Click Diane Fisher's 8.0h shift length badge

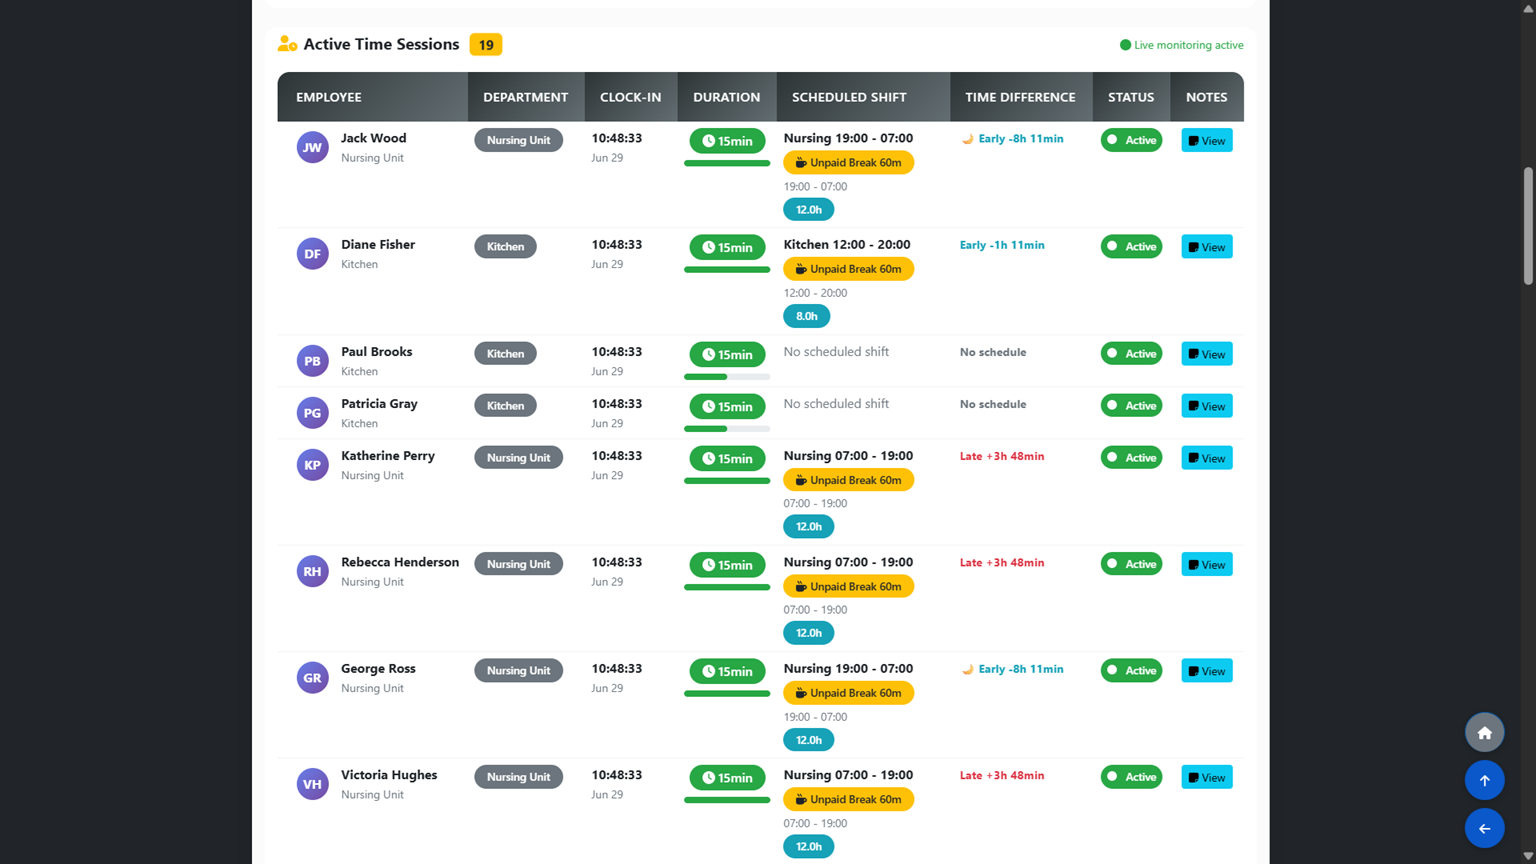[x=806, y=316]
